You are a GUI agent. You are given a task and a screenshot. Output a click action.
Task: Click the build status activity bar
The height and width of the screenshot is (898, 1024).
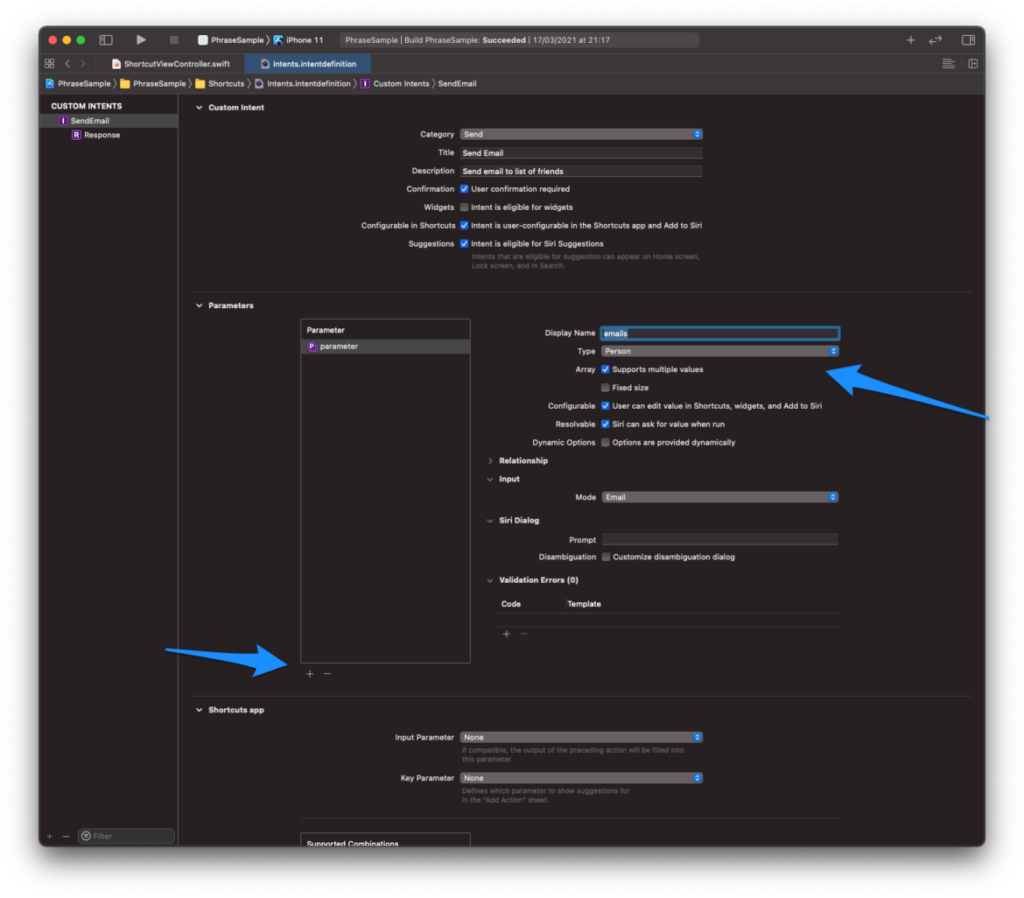point(519,40)
